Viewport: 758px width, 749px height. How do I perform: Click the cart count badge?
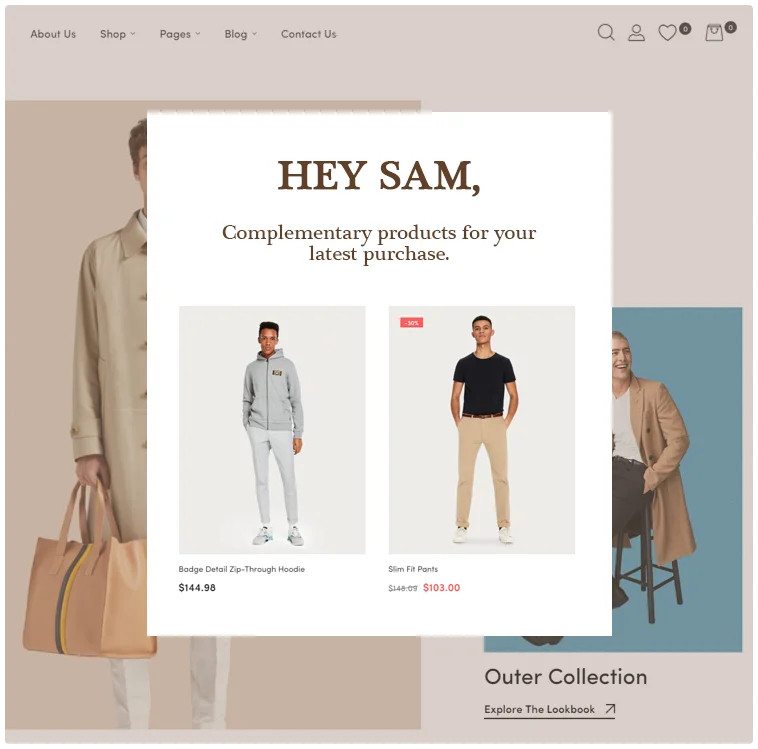(730, 27)
